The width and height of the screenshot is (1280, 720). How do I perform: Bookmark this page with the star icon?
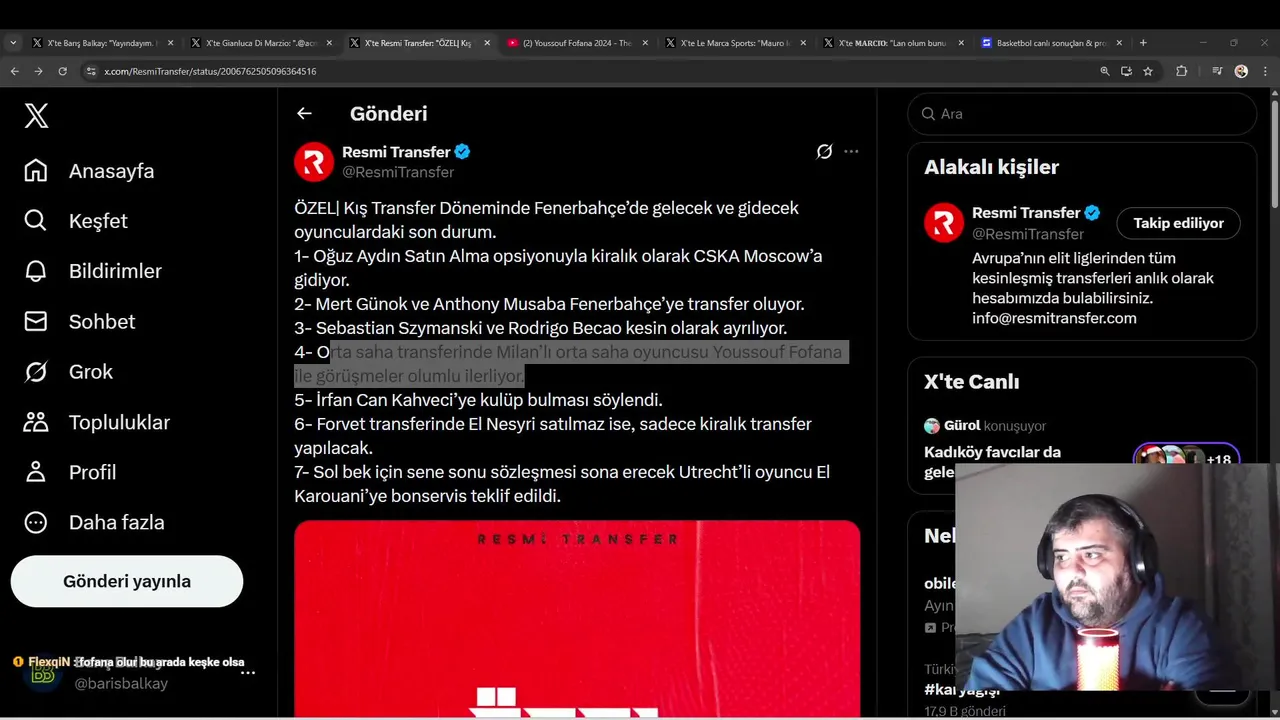click(x=1148, y=71)
